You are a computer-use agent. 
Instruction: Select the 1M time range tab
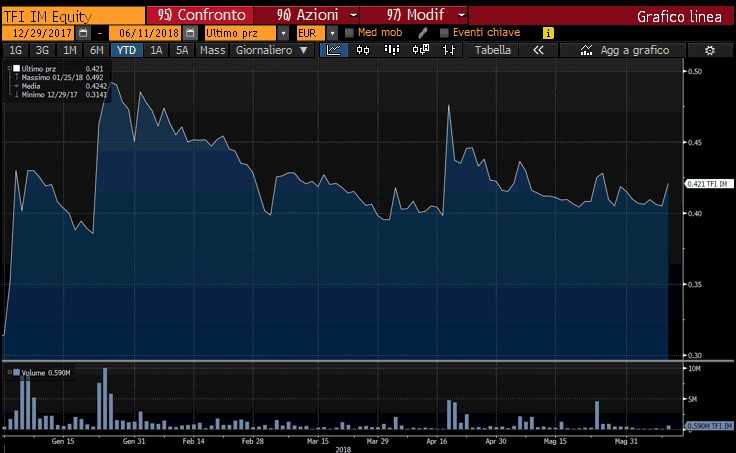(x=69, y=50)
